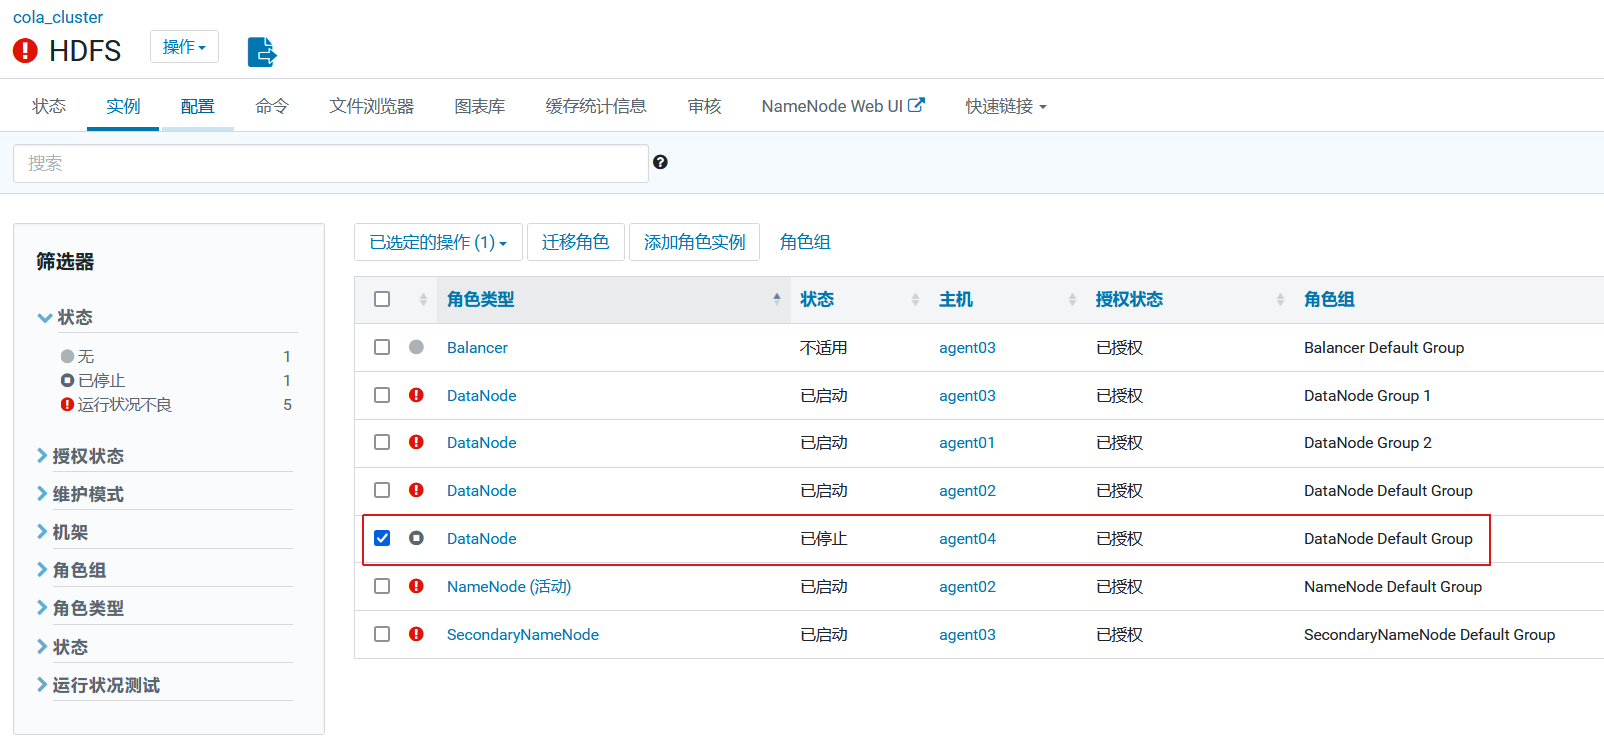Screen dimensions: 1604x753
Task: Check the NameNode (活动) row checkbox
Action: [x=382, y=586]
